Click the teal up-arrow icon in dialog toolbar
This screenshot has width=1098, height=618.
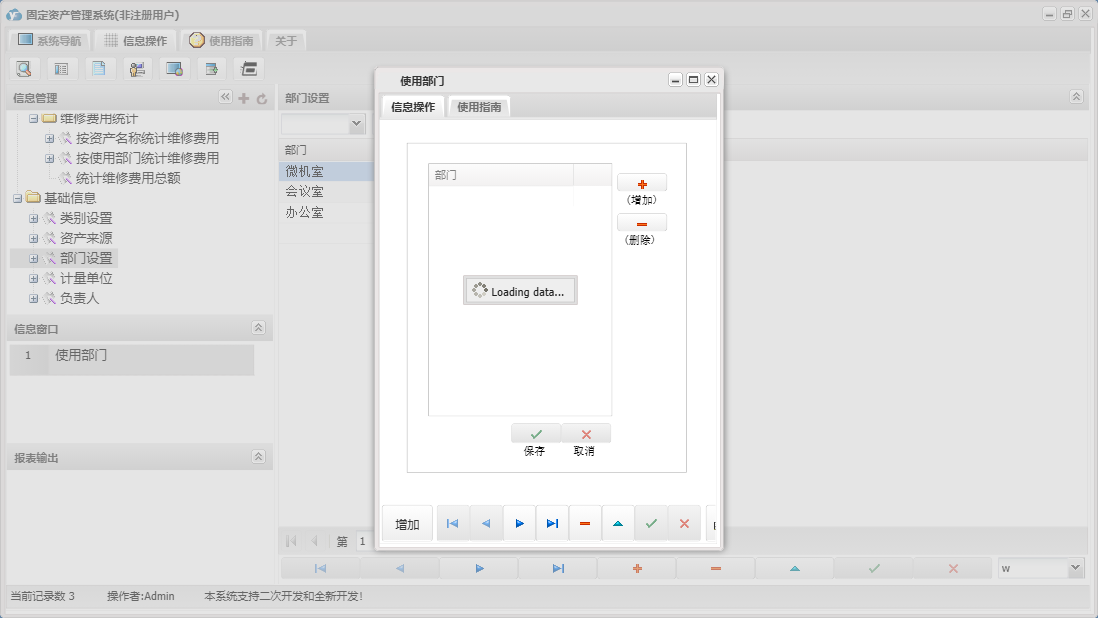(618, 523)
